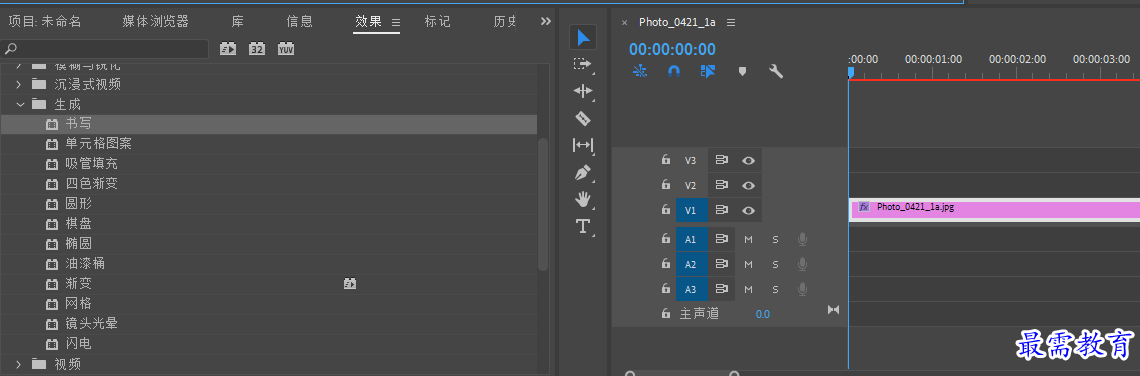Toggle V3 track lock
The image size is (1140, 376).
point(665,160)
